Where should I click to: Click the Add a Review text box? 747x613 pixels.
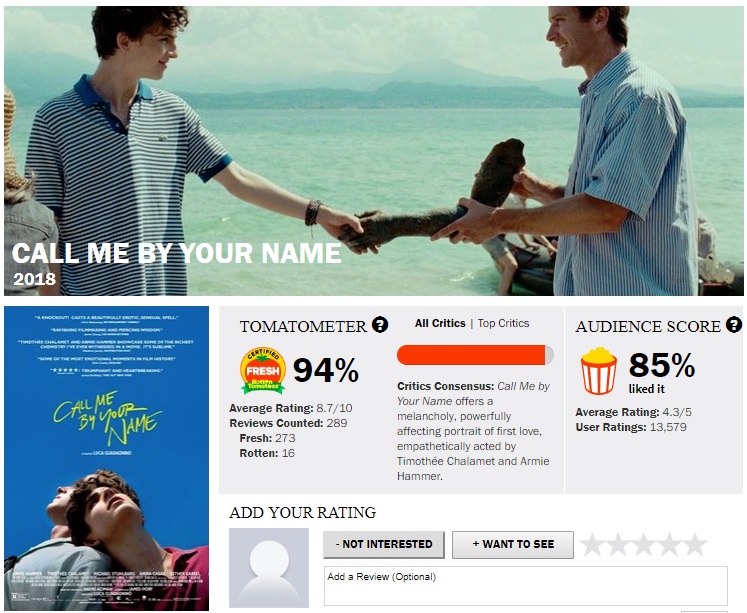pyautogui.click(x=525, y=586)
